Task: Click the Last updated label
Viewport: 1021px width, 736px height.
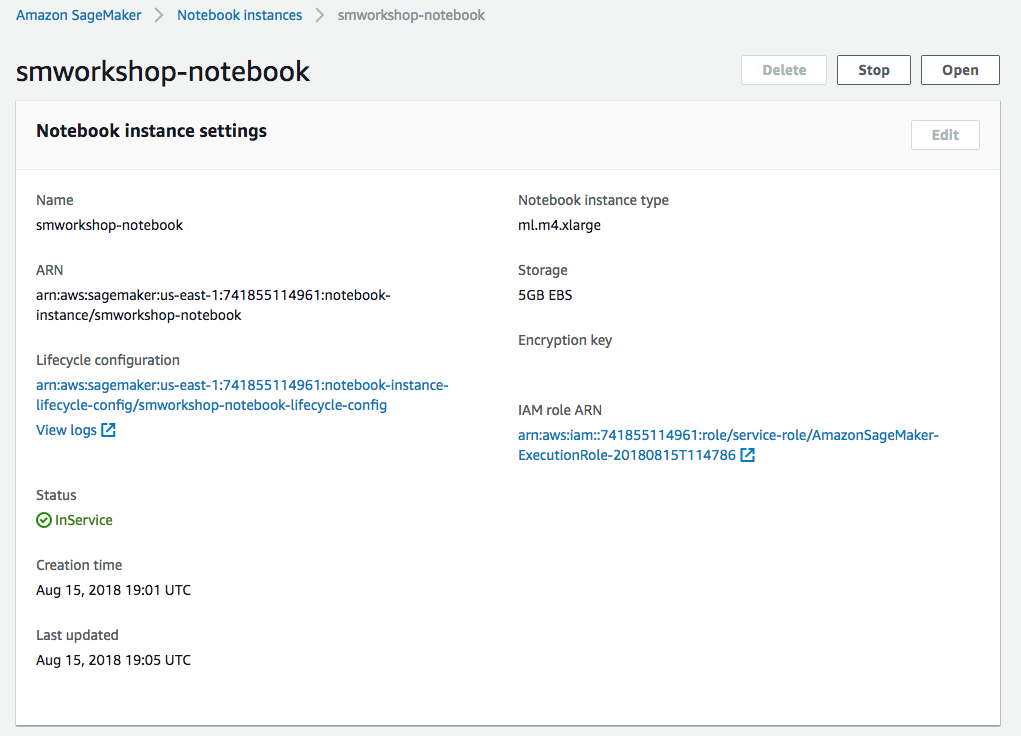Action: 77,635
